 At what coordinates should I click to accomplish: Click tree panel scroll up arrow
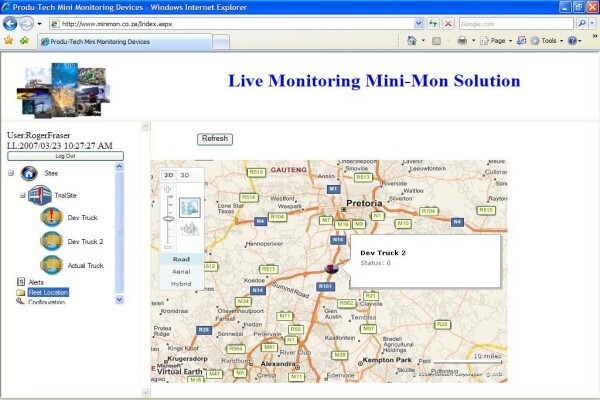119,167
